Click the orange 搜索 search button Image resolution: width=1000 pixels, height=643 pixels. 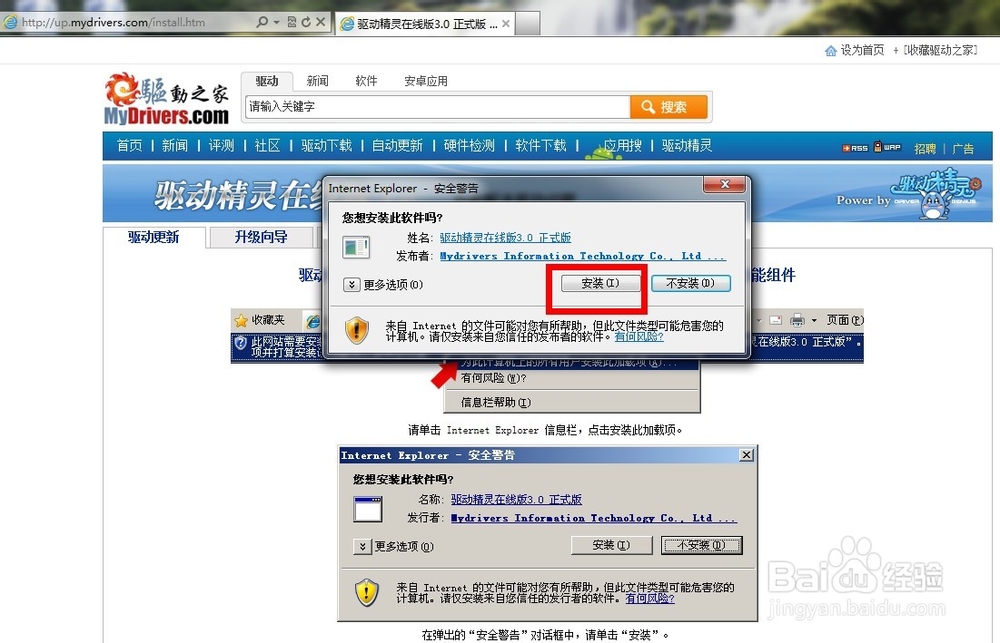668,107
